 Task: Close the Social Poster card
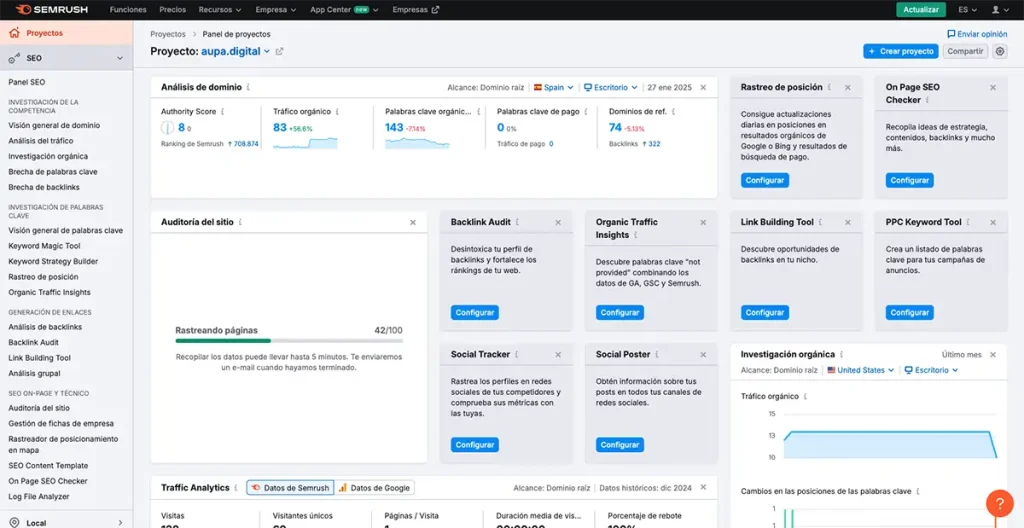tap(703, 355)
